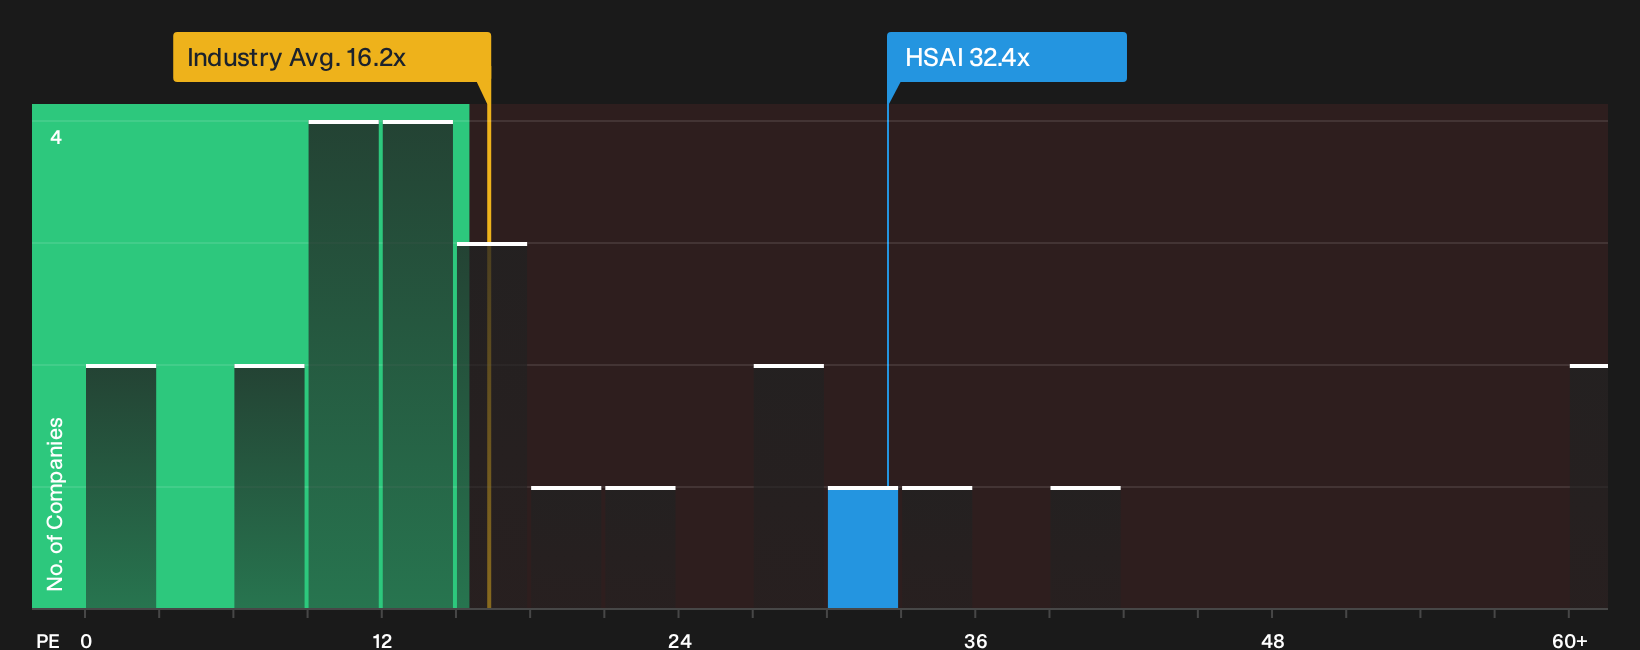Click the Industry Avg. 16.2x label

point(331,57)
